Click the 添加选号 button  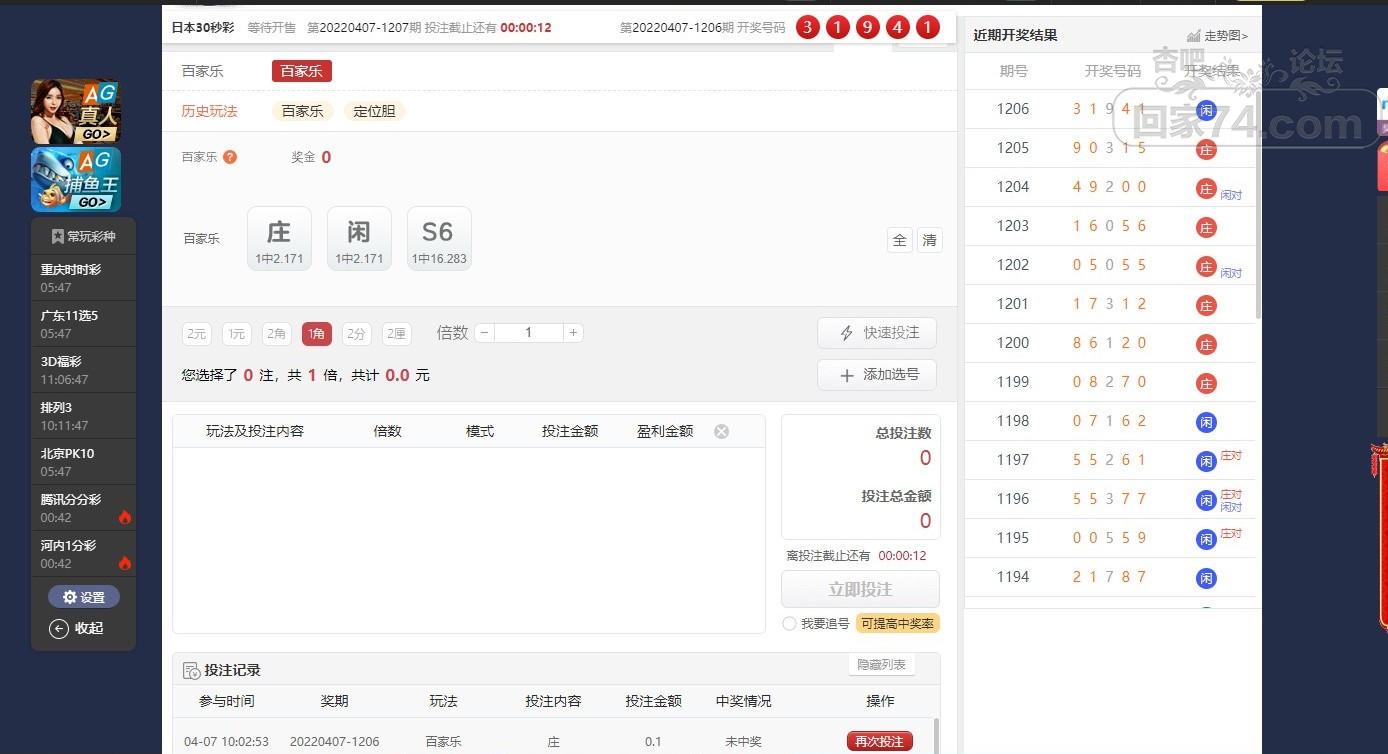(x=877, y=375)
